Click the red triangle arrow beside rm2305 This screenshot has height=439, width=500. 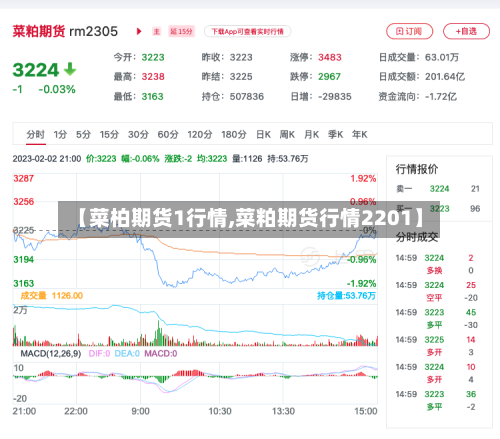[139, 32]
